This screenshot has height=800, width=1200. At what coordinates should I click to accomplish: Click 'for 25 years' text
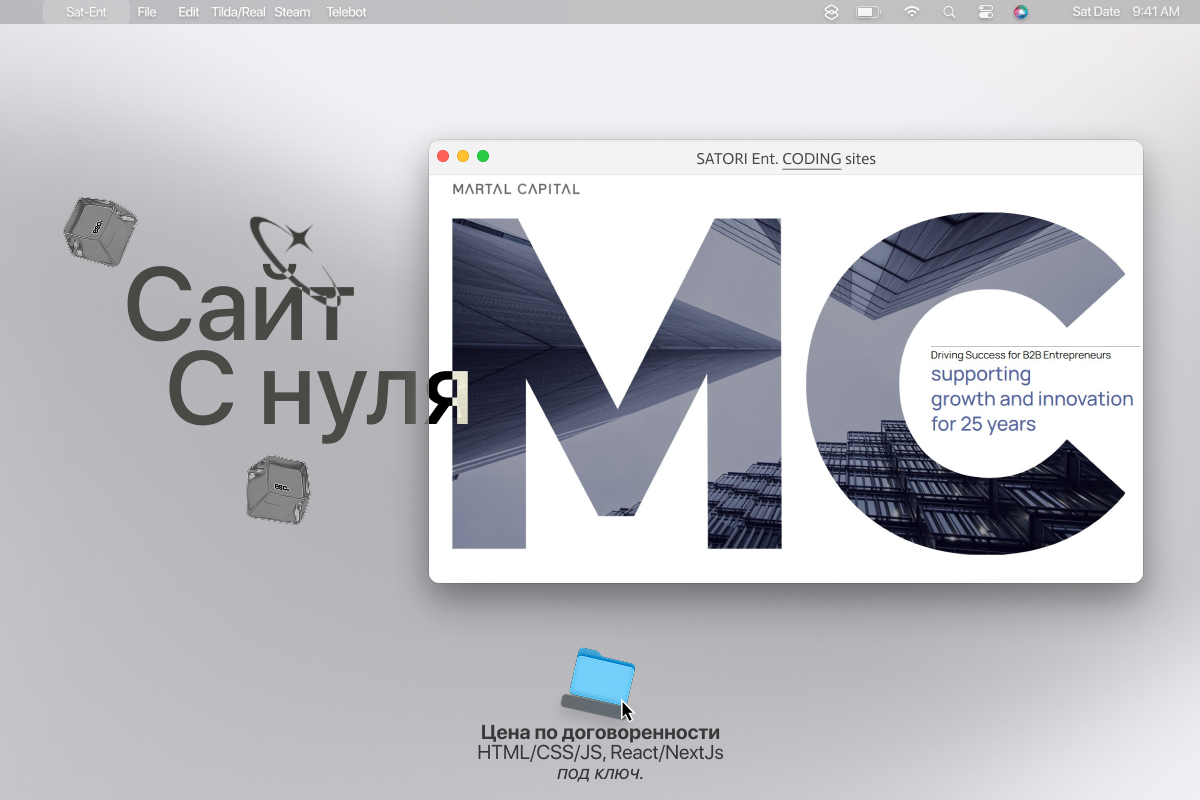pos(983,424)
